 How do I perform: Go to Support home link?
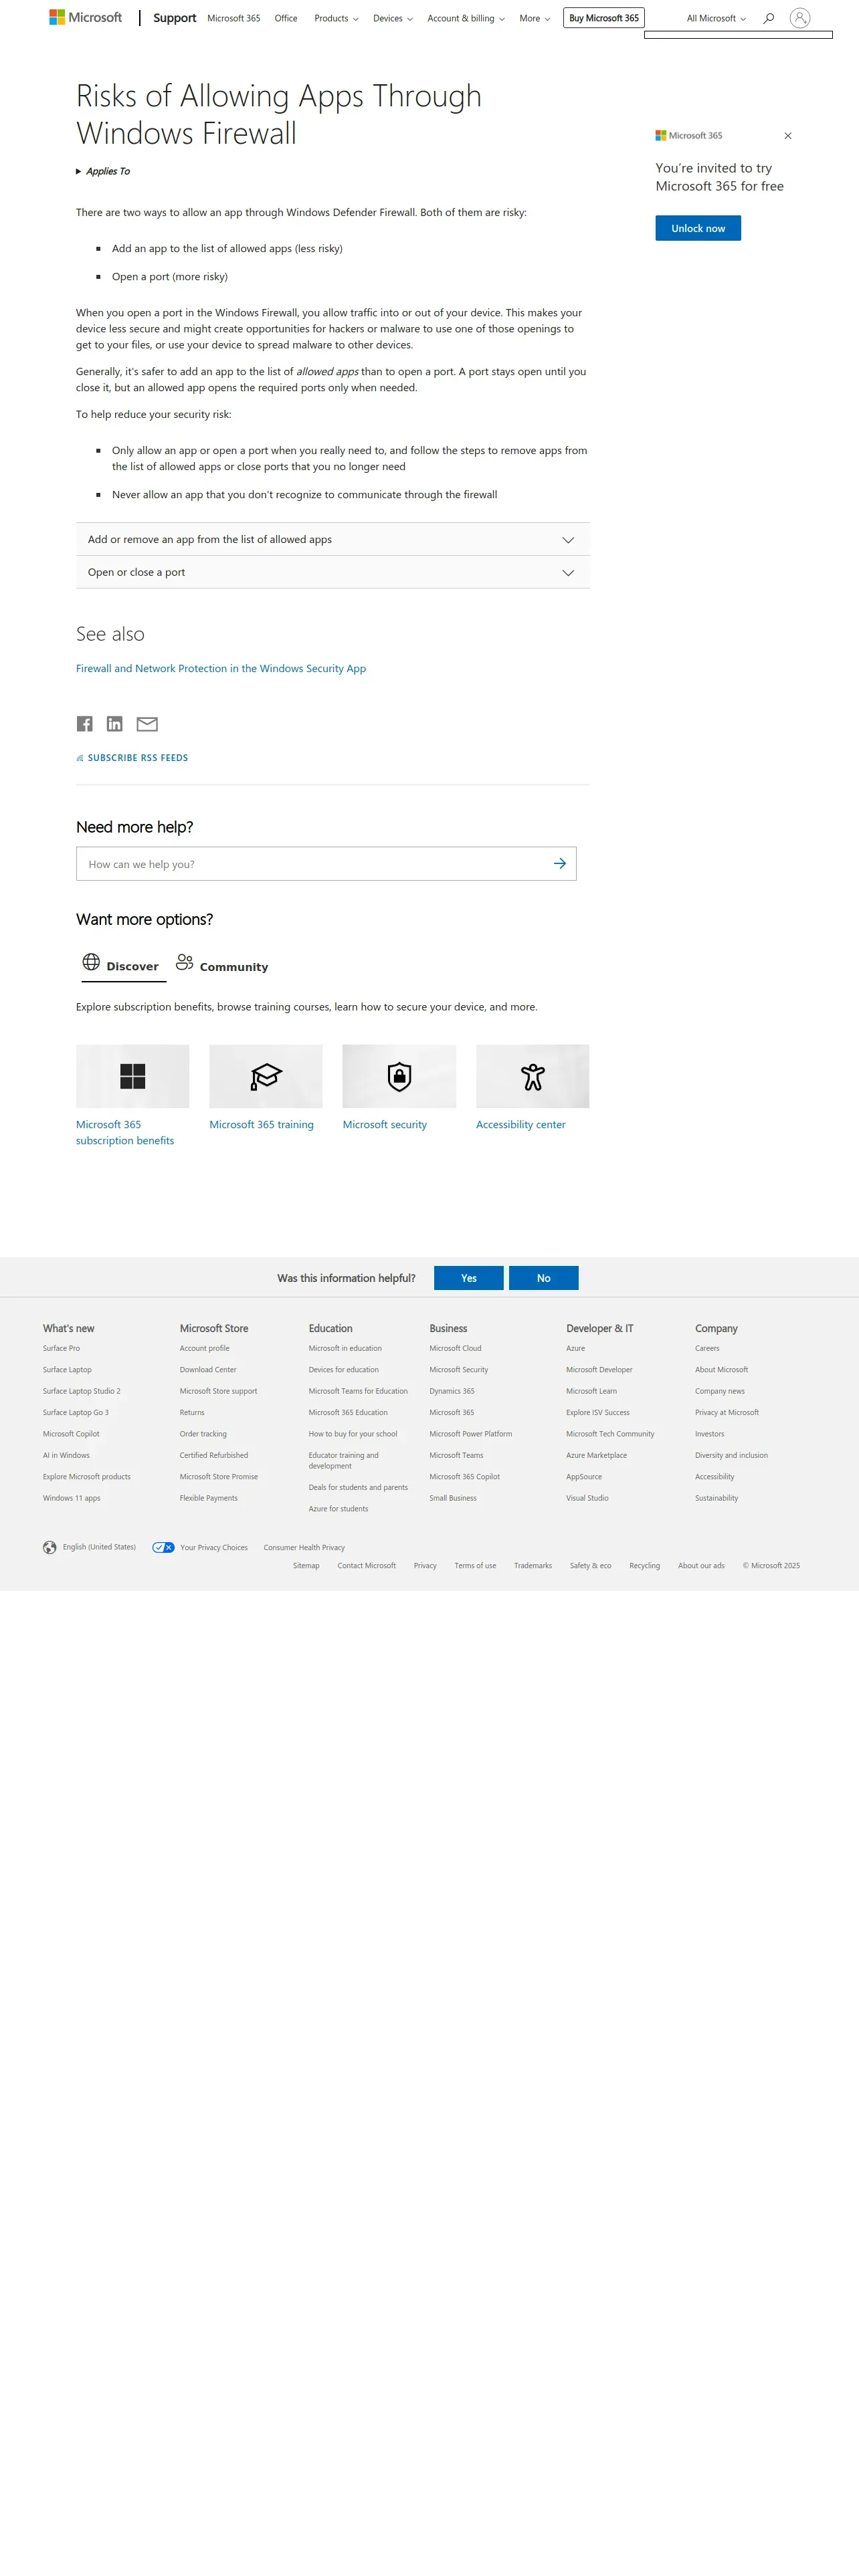click(175, 18)
